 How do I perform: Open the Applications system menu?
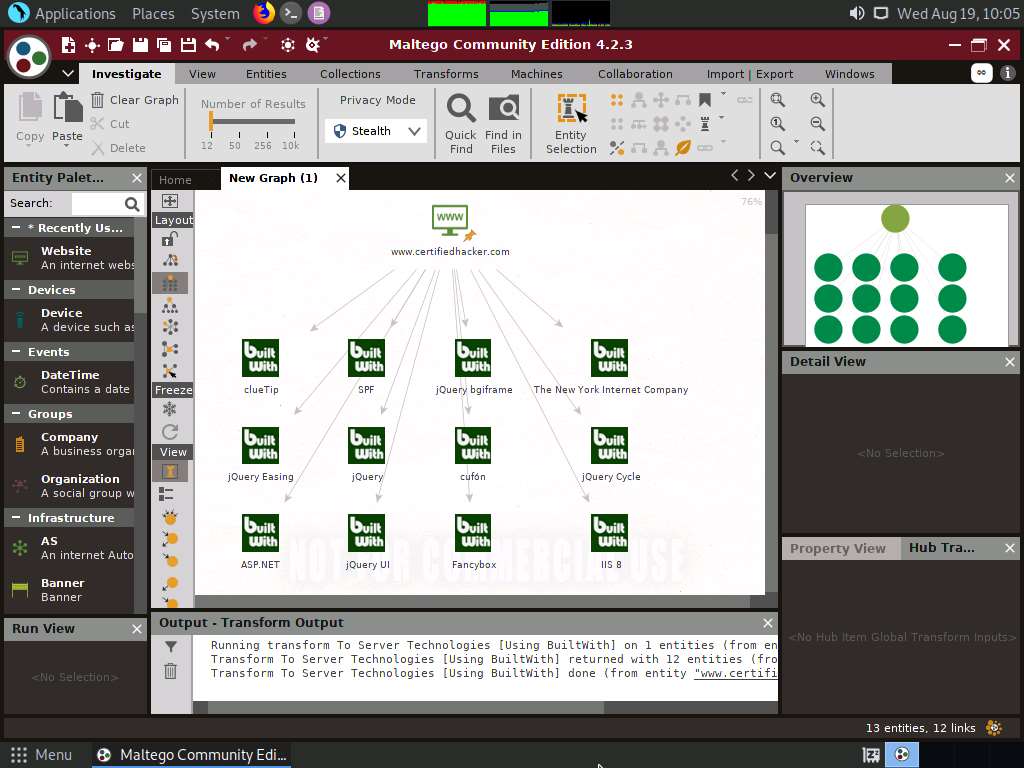click(75, 14)
